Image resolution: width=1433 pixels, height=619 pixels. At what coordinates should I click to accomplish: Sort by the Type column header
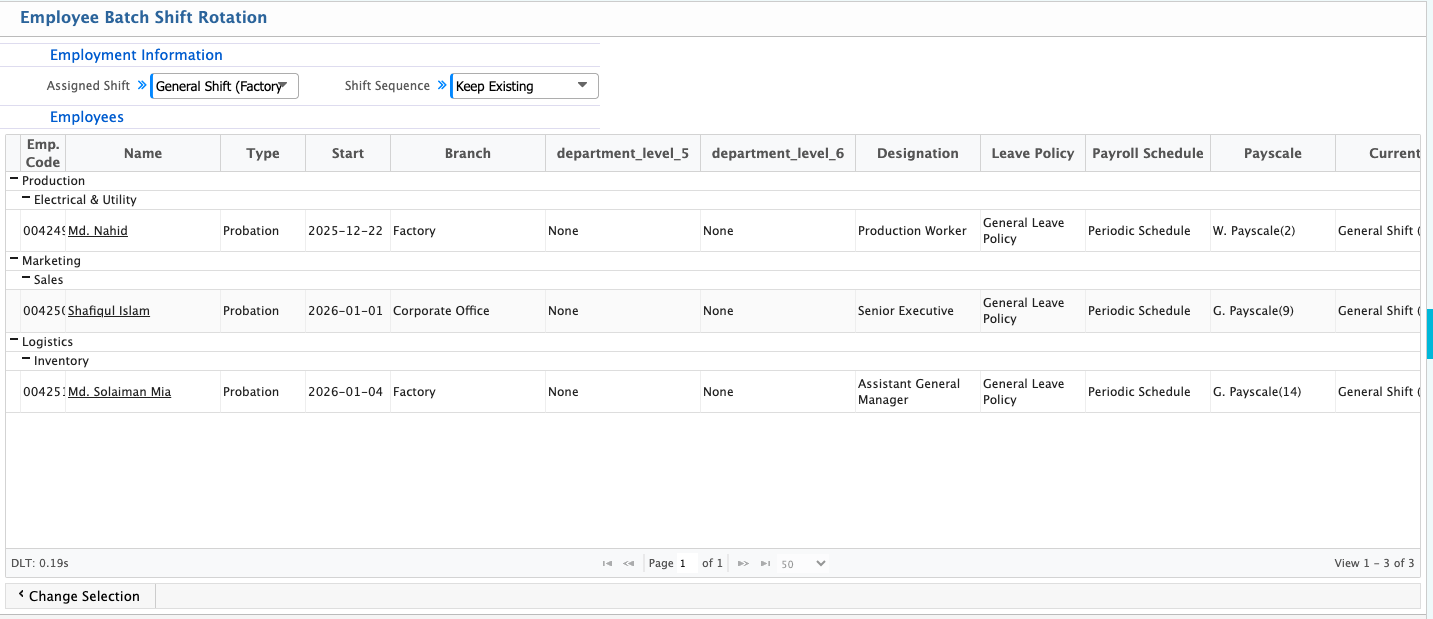pyautogui.click(x=263, y=153)
